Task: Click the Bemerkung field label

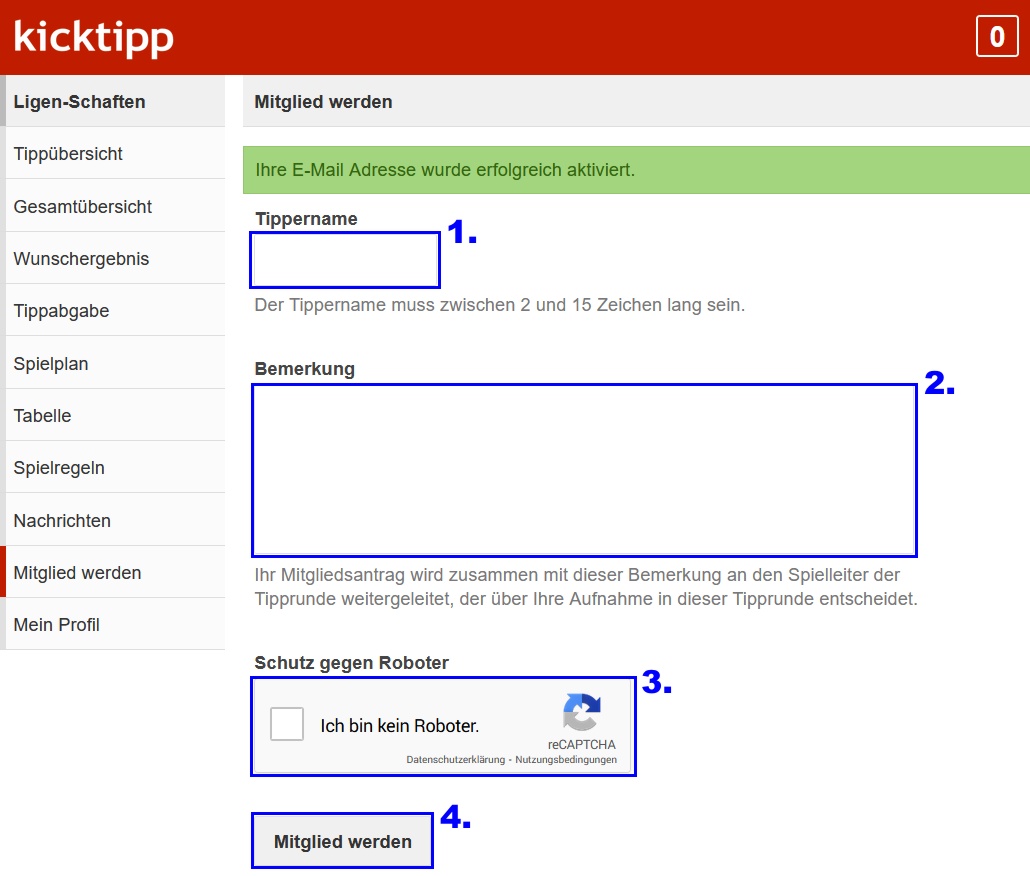Action: point(305,369)
